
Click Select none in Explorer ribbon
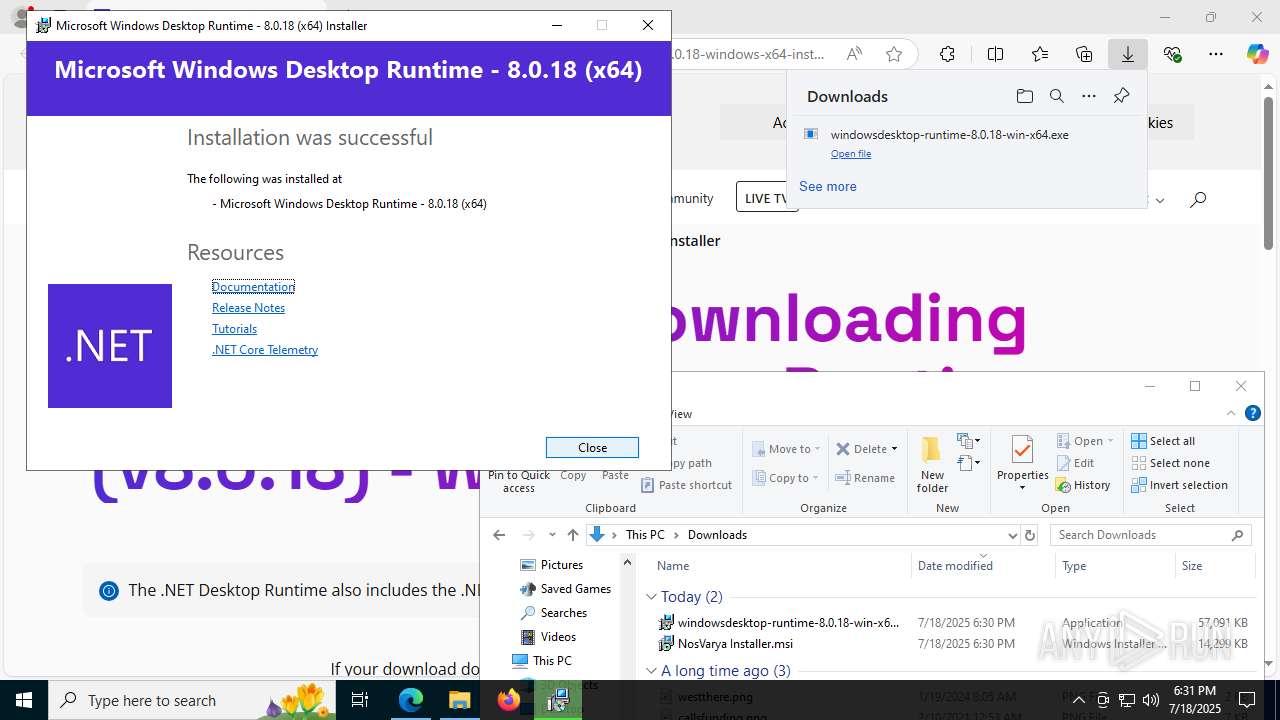click(1170, 463)
